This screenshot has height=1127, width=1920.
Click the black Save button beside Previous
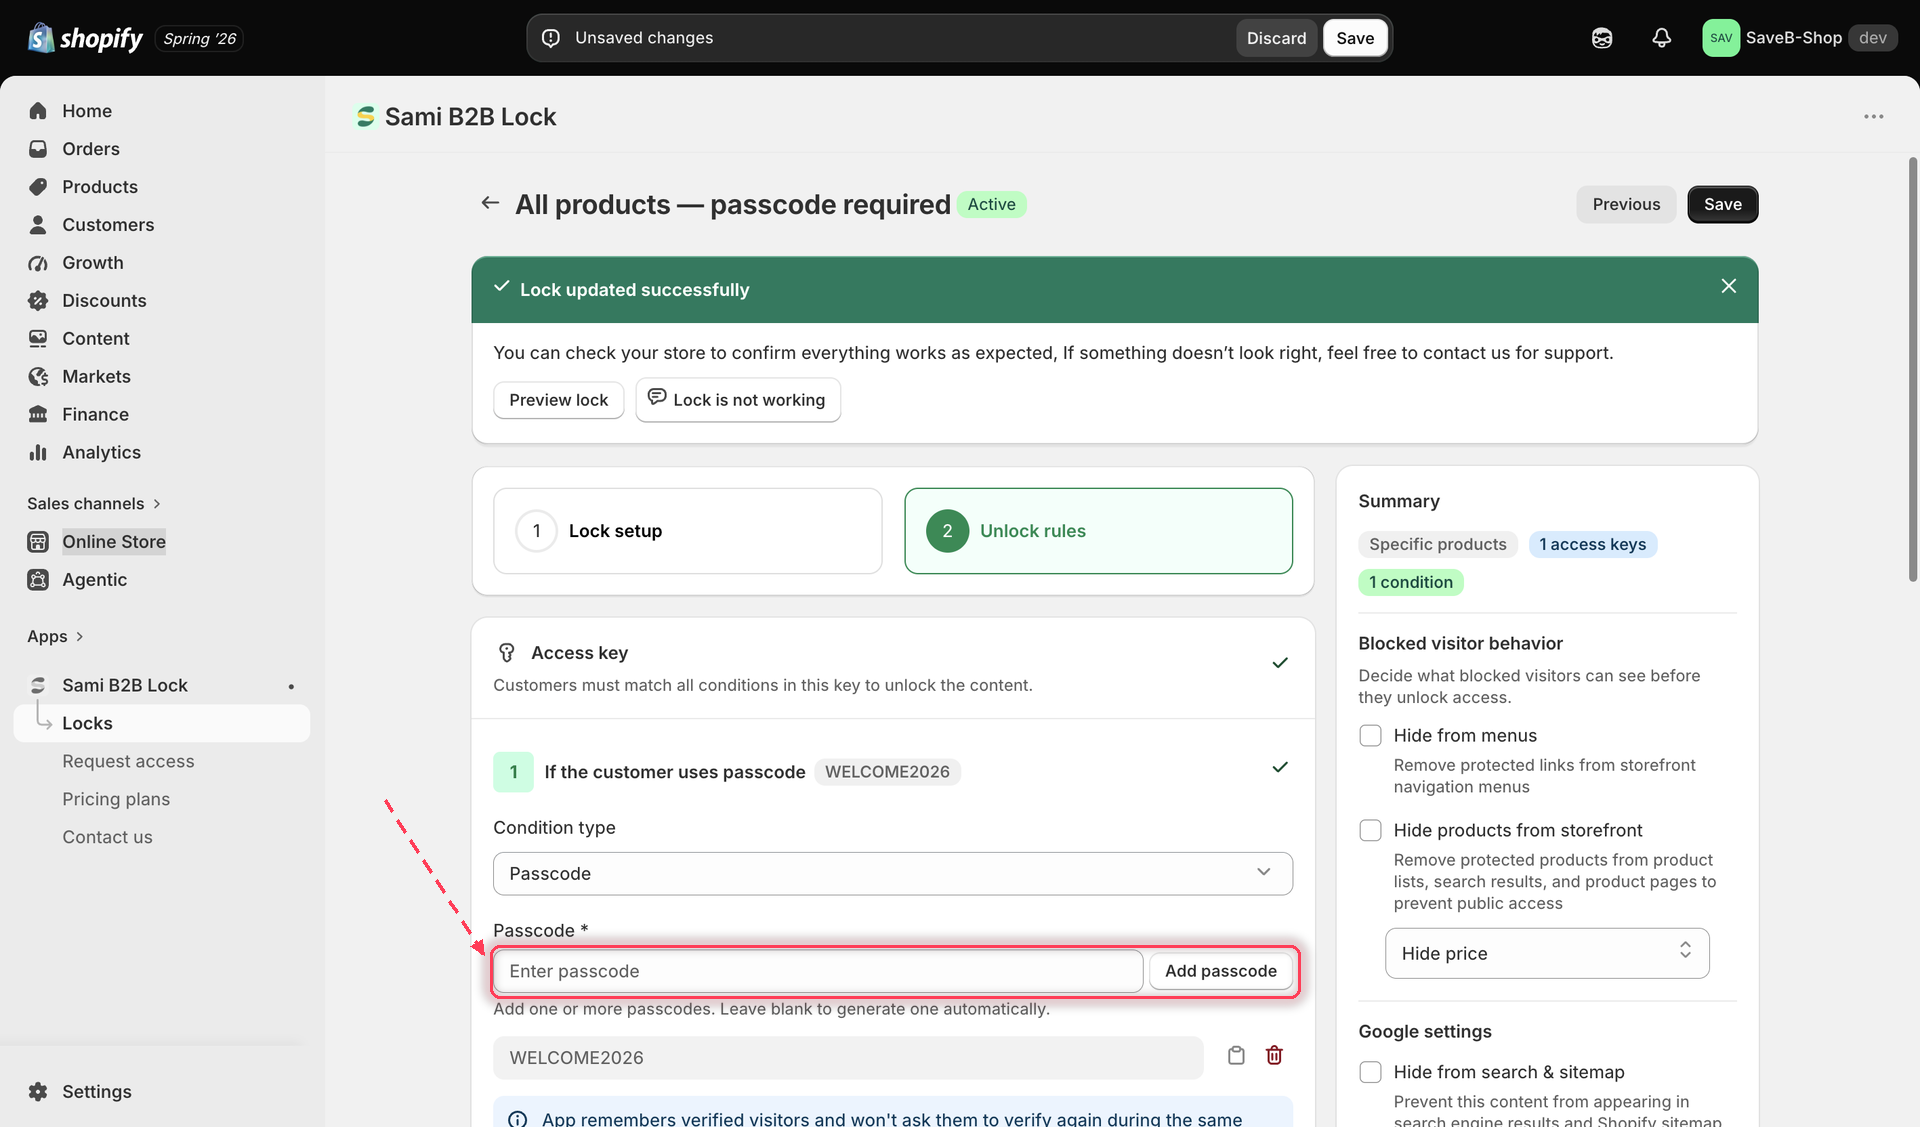(x=1722, y=205)
